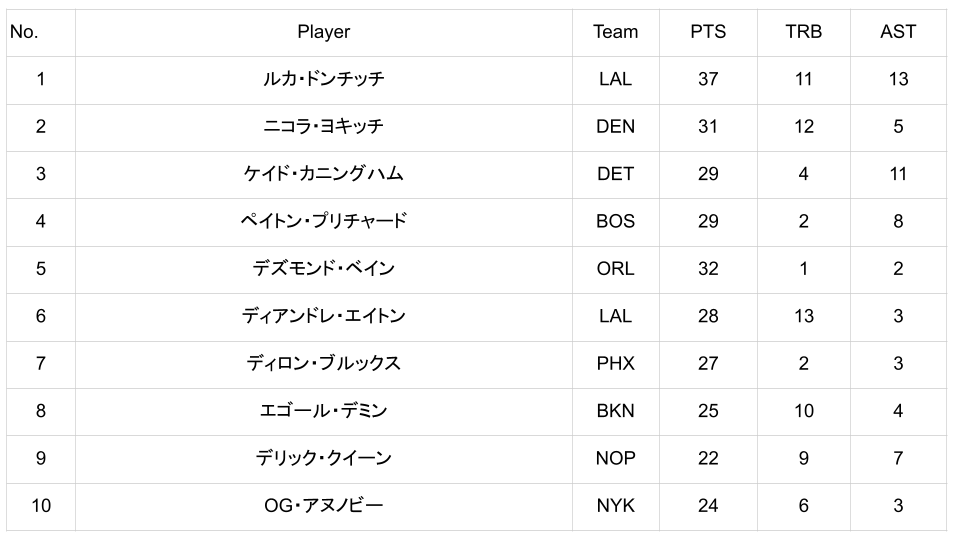This screenshot has height=540, width=960.
Task: Select player name ルカ・ドンチッチ
Action: [x=323, y=79]
